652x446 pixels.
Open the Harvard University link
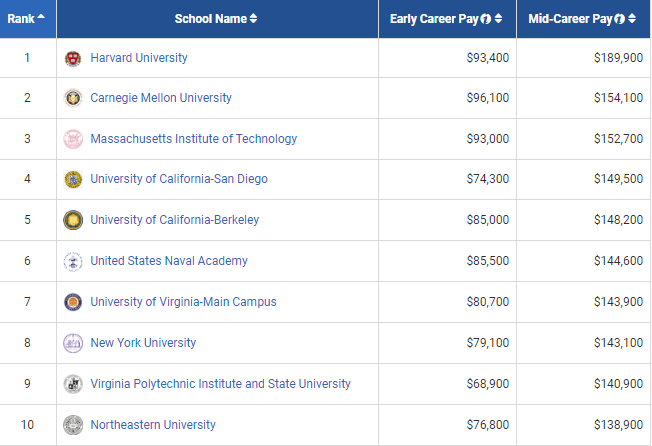(x=139, y=58)
